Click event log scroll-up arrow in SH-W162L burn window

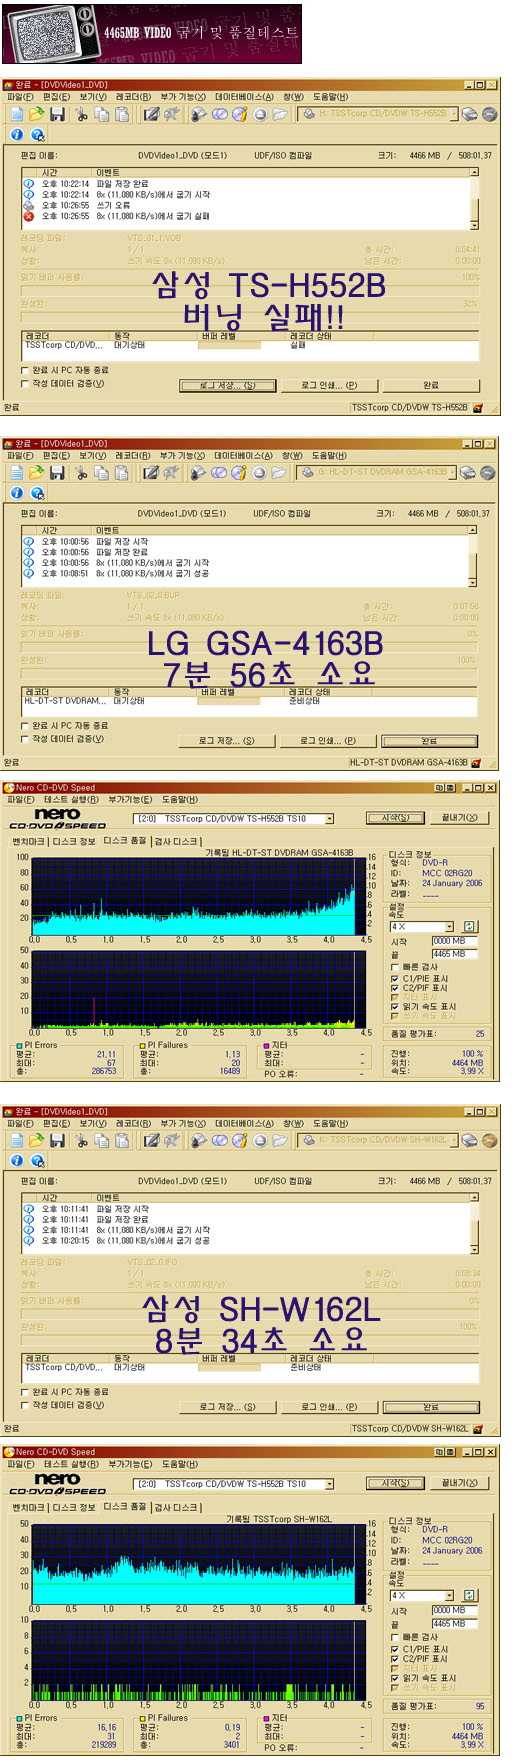coord(474,1198)
